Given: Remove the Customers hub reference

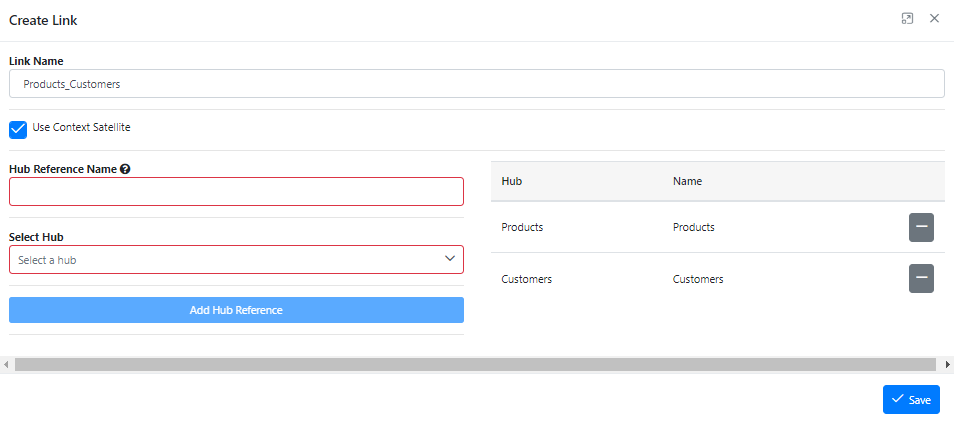Looking at the screenshot, I should click(x=921, y=279).
